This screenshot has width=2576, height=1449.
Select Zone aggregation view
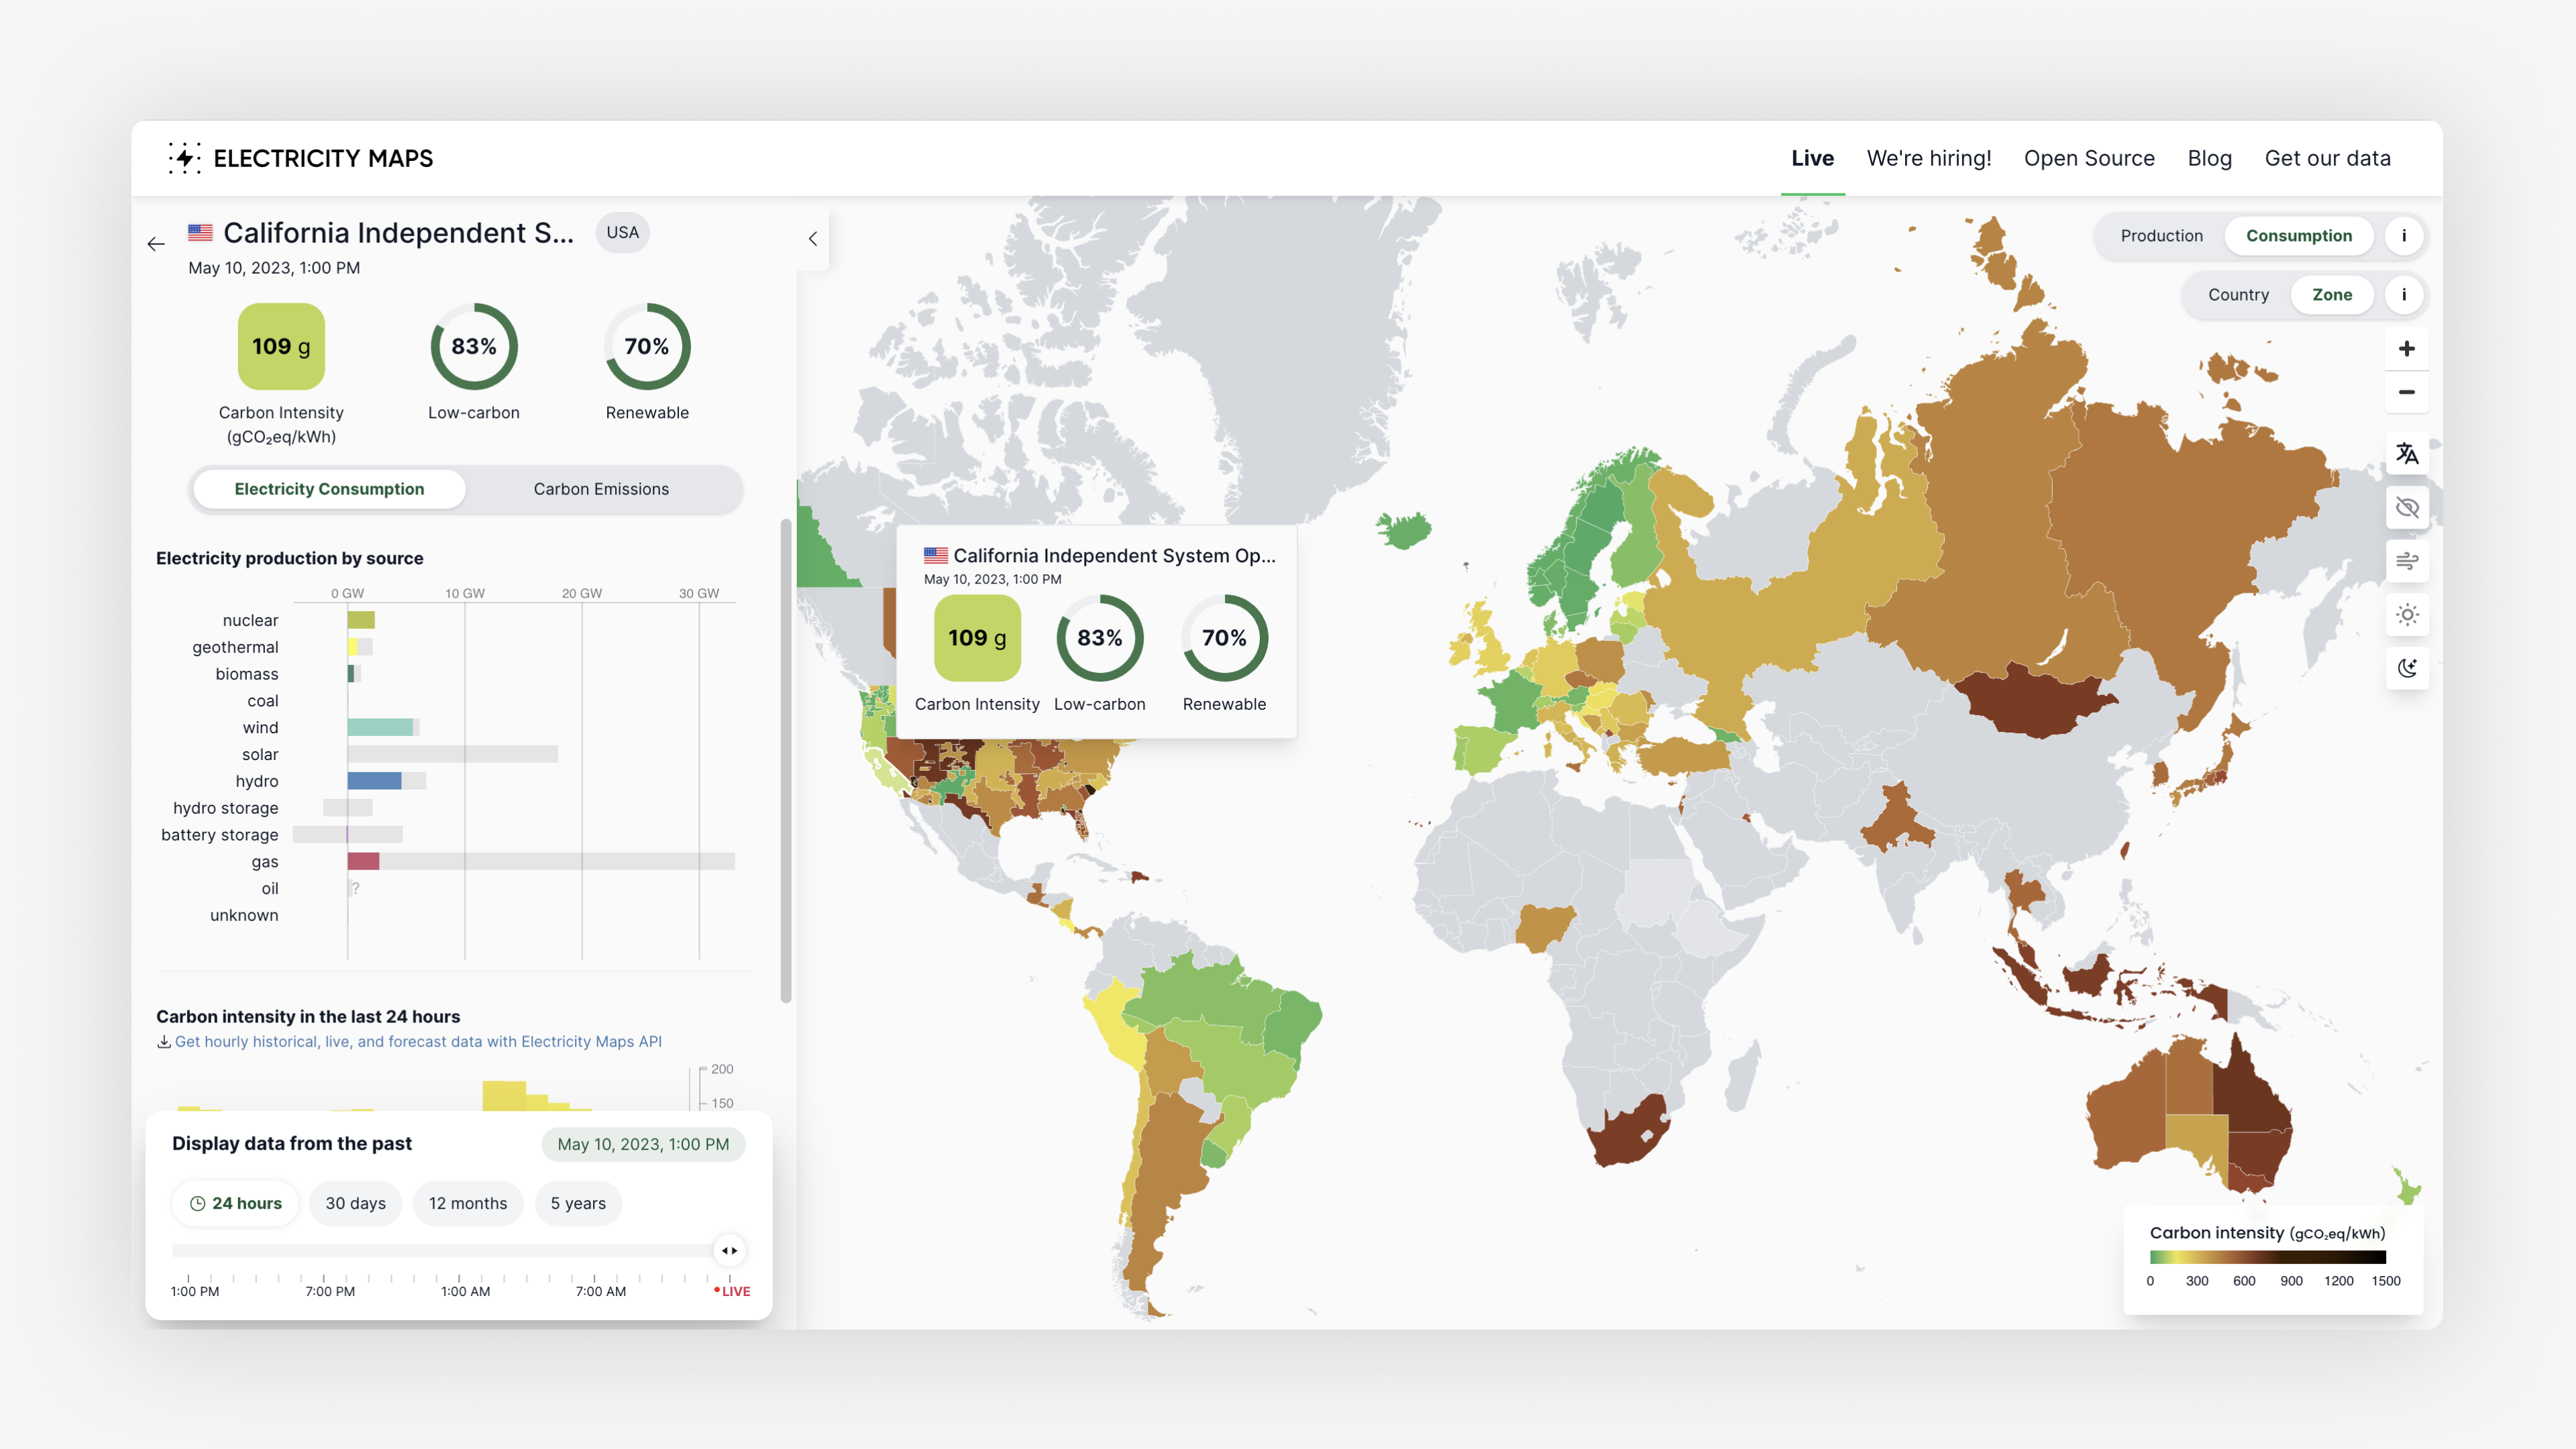(2332, 295)
